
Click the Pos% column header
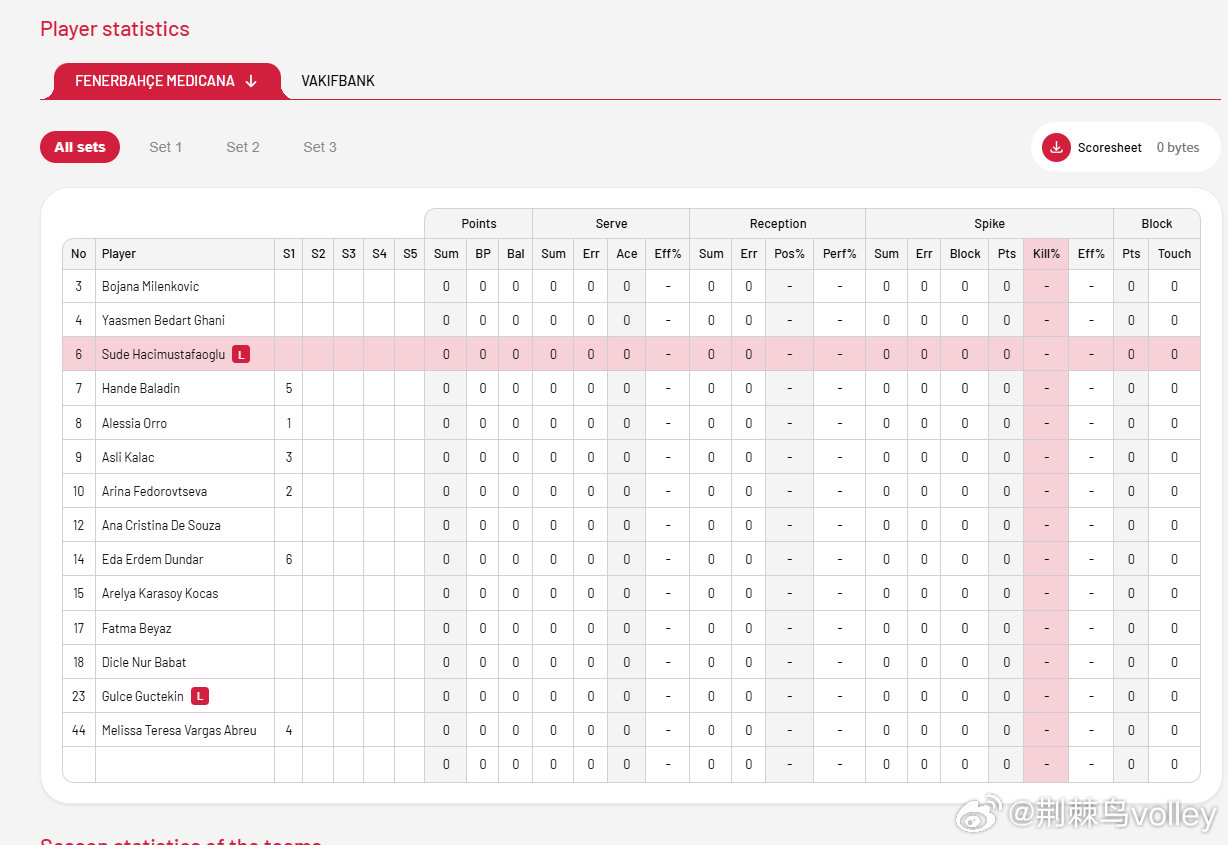point(790,254)
